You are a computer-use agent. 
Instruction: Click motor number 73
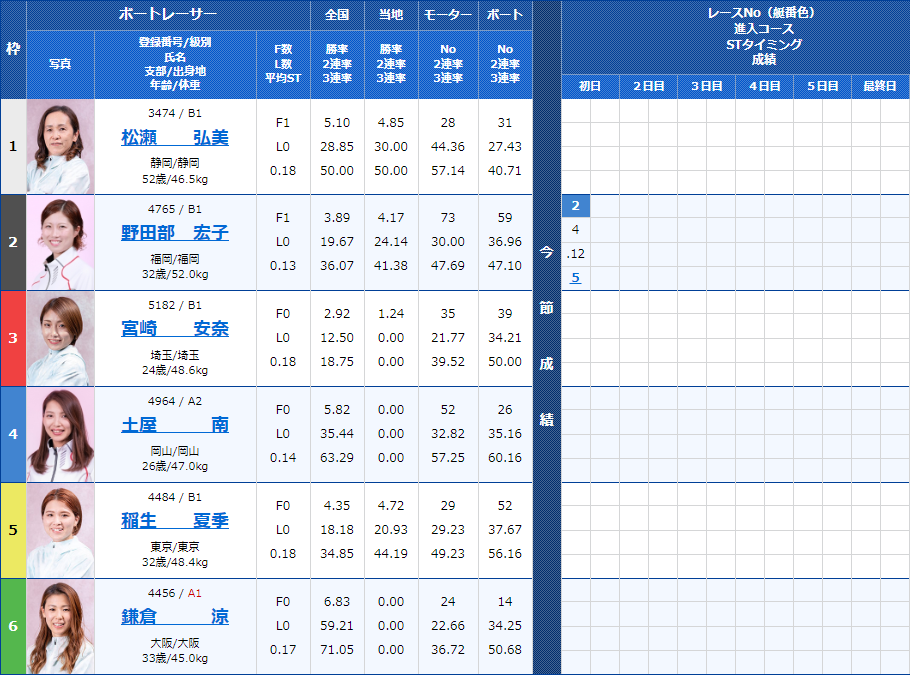[448, 218]
